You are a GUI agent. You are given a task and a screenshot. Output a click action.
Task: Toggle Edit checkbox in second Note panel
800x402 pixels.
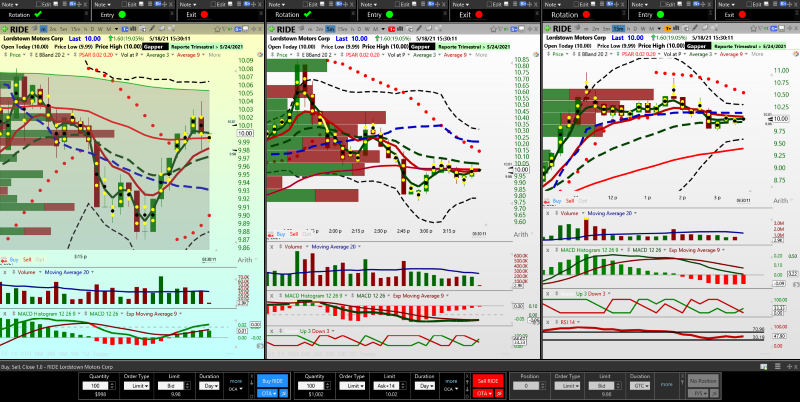124,4
